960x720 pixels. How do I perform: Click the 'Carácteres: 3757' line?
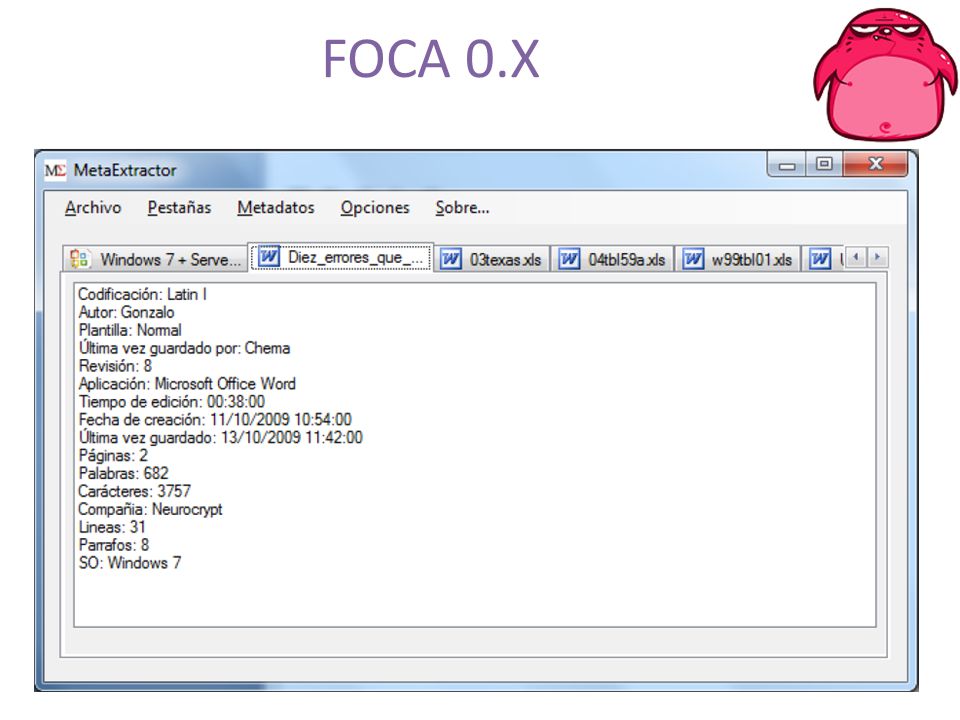pos(135,491)
